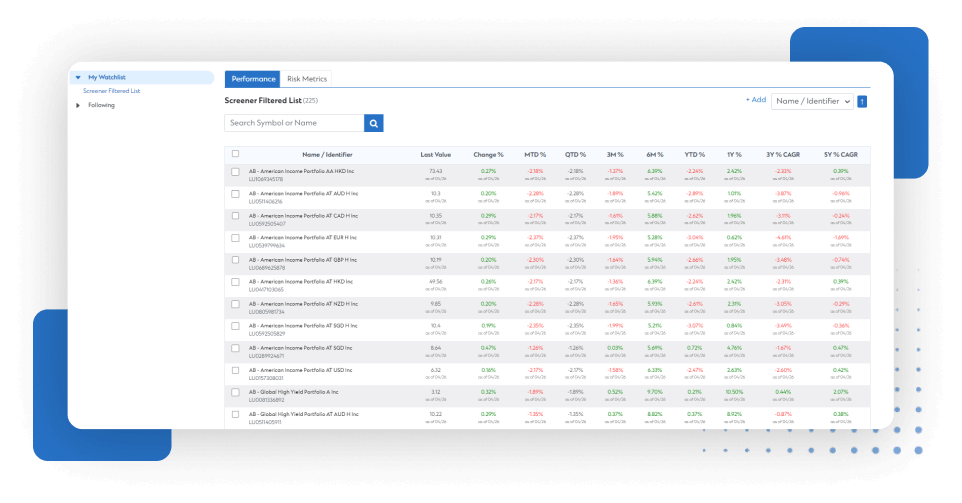The width and height of the screenshot is (962, 503).
Task: Select My Watchlist label in sidebar
Action: [107, 77]
